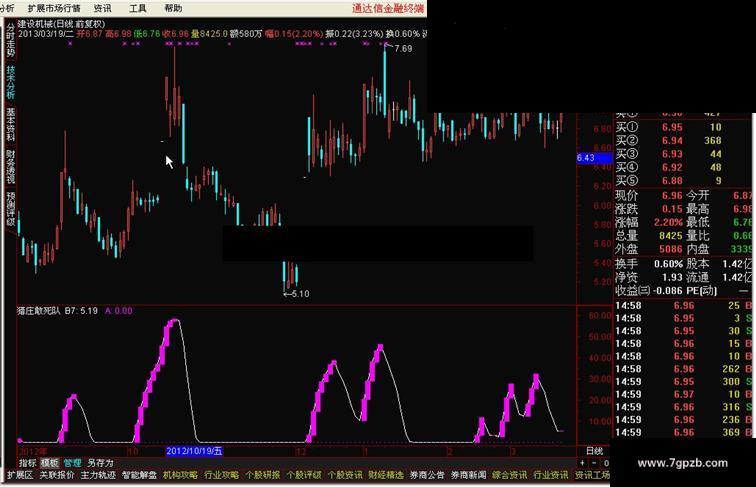Open the 个股资讯 bottom tab
The image size is (756, 487).
click(345, 475)
